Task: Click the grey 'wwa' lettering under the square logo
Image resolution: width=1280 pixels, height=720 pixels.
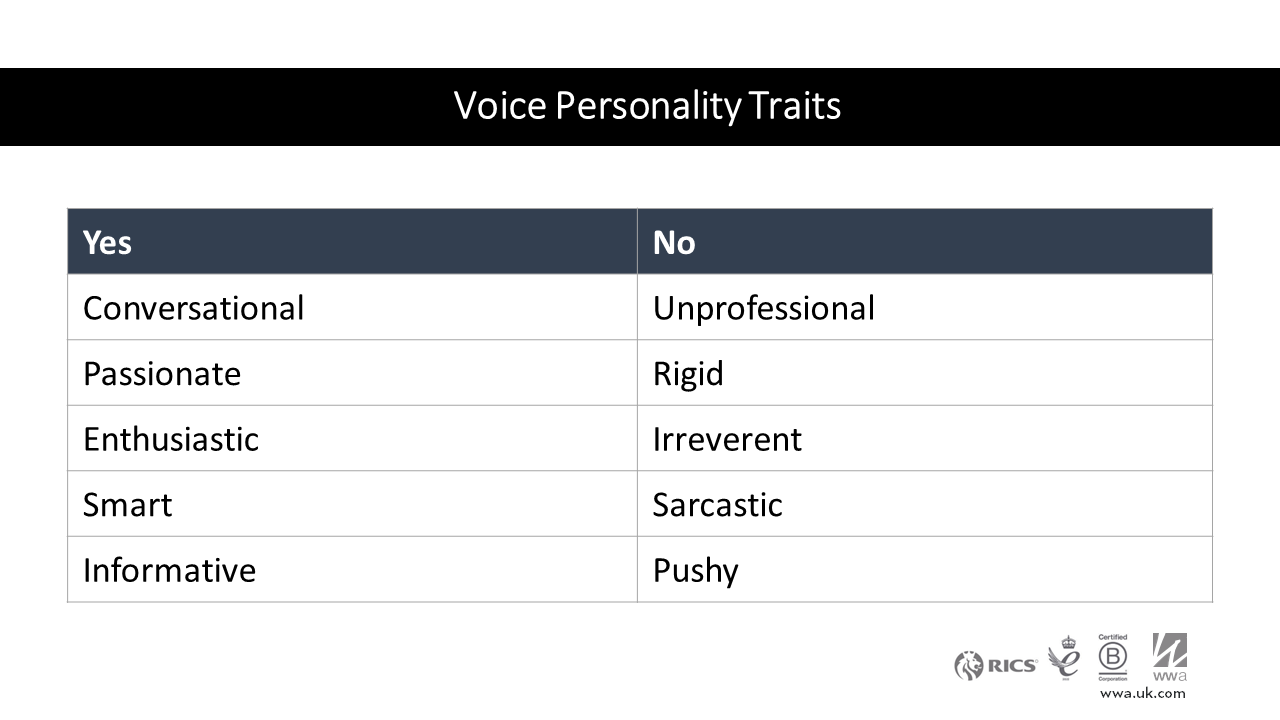Action: (x=1170, y=676)
